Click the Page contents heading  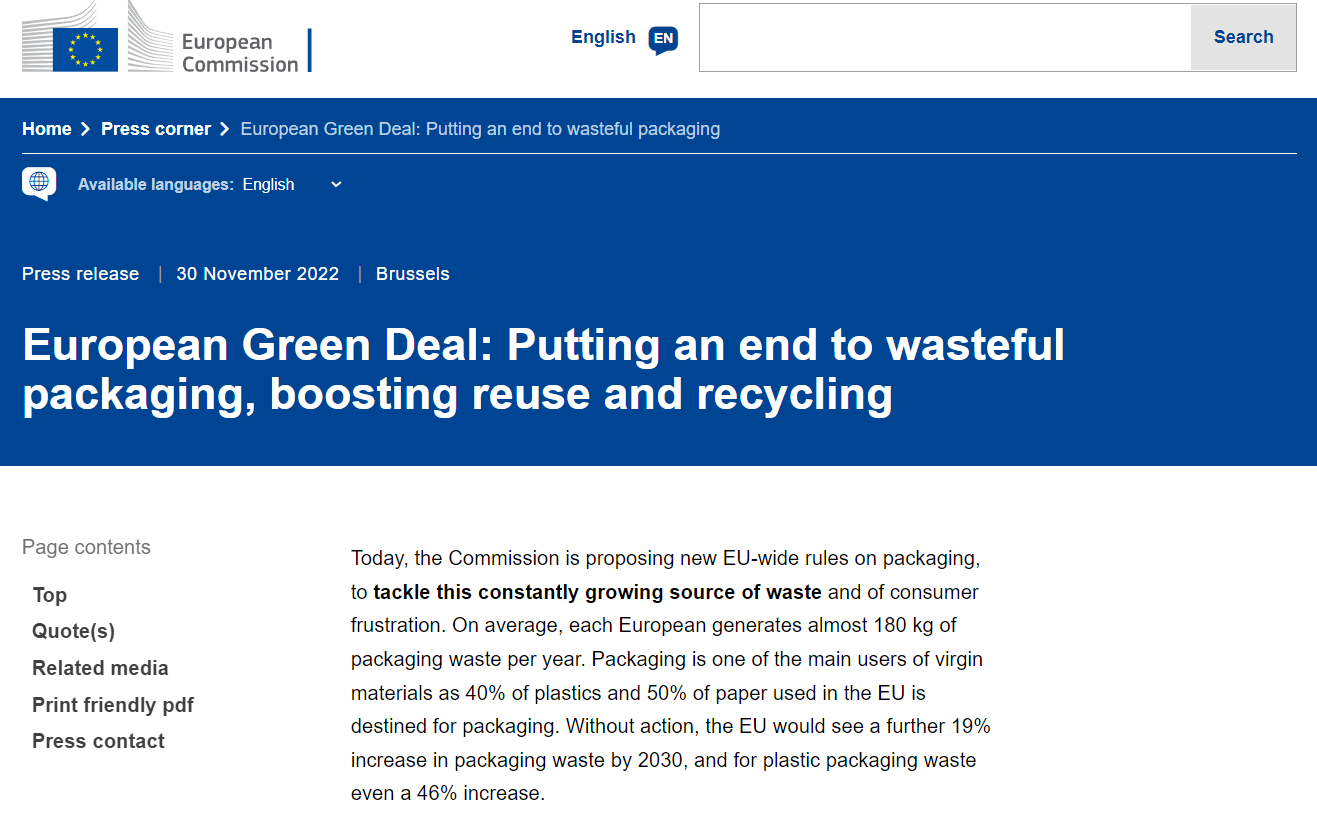(x=85, y=547)
